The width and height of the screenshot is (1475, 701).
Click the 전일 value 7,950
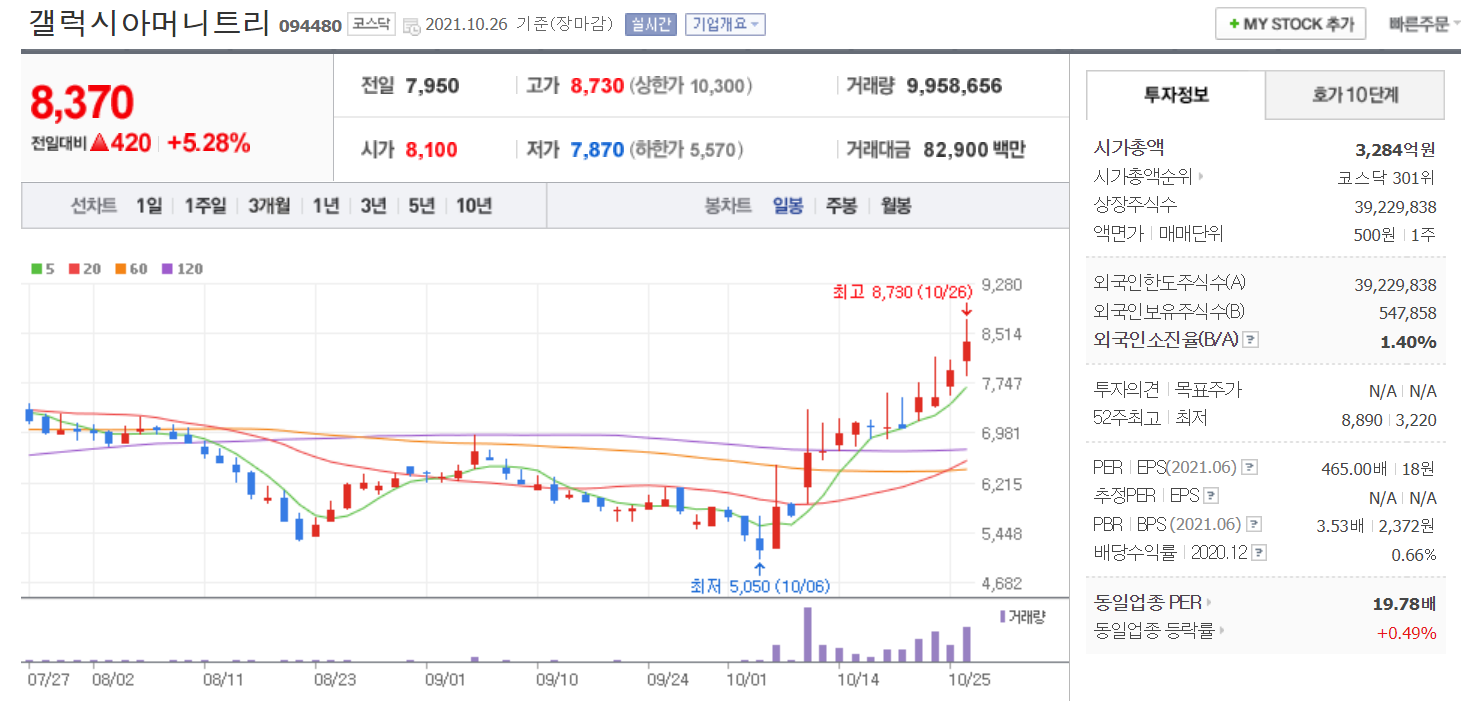click(x=433, y=86)
